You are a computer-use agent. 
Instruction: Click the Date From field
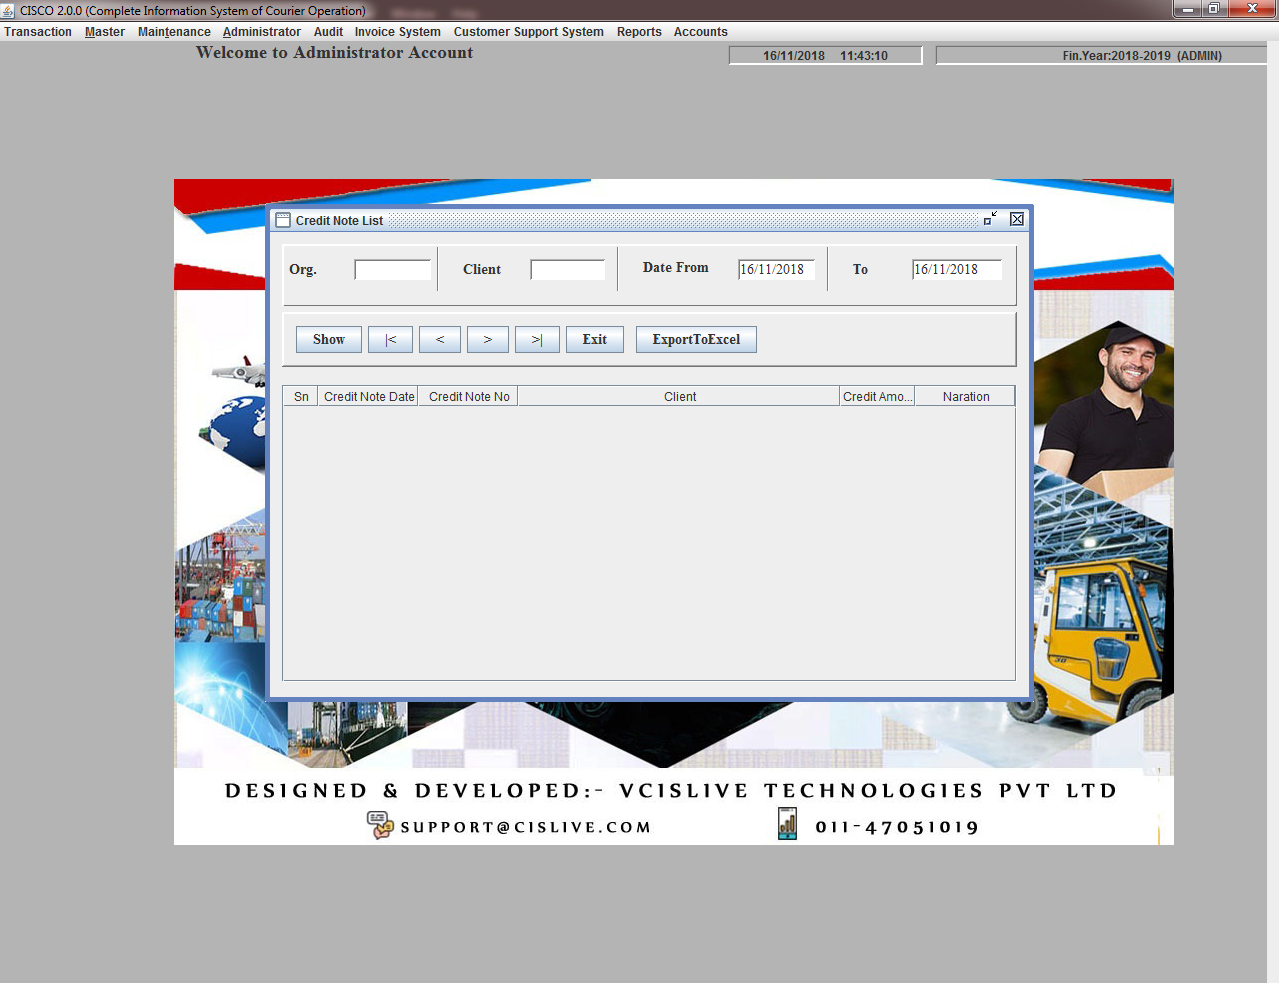pos(776,270)
